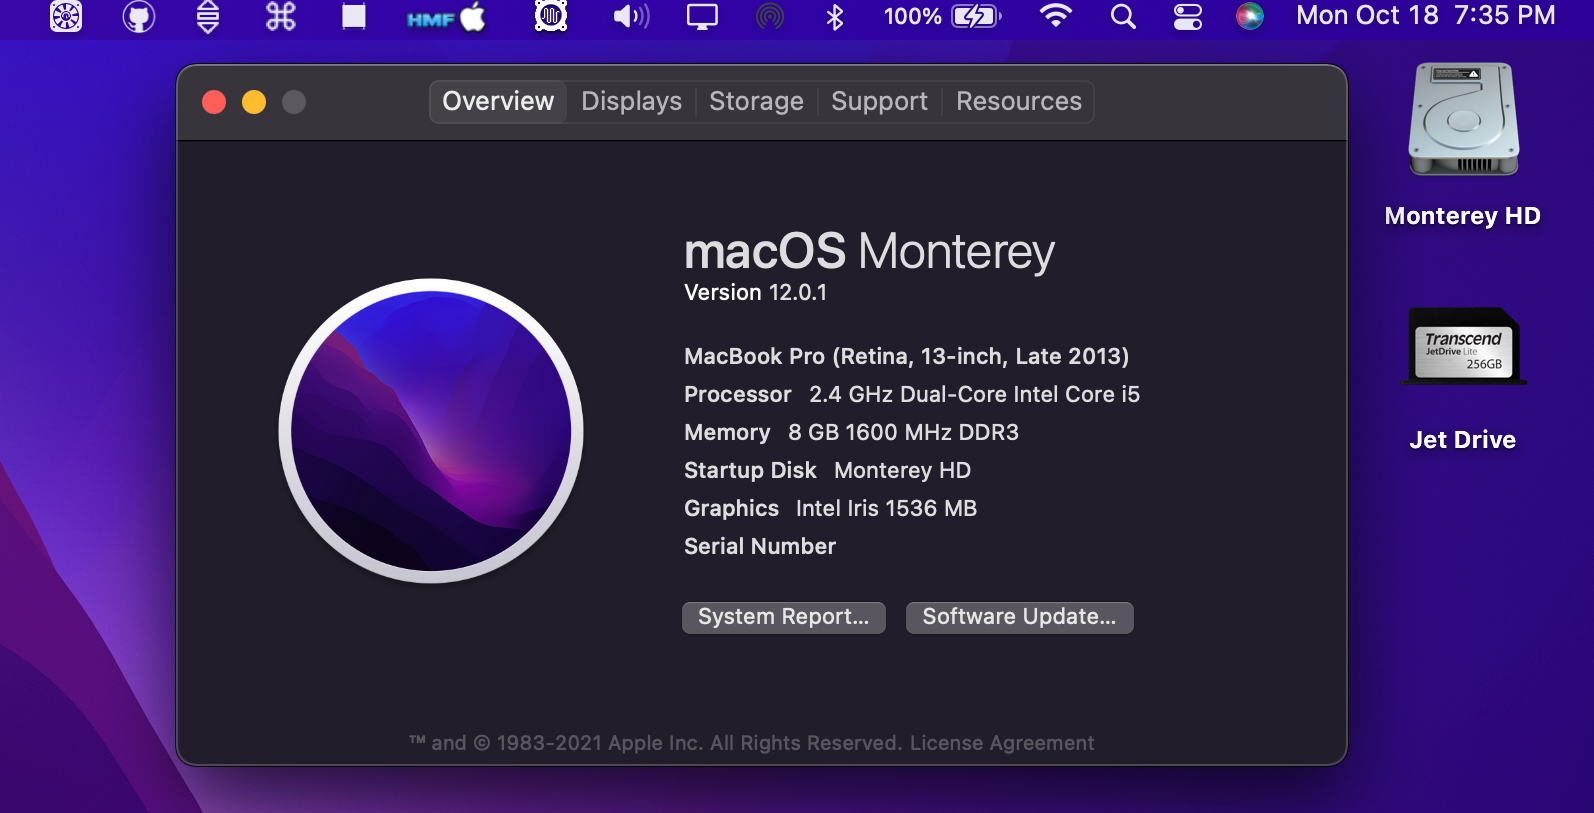This screenshot has height=813, width=1594.
Task: Click the macOS Monterey logo image
Action: click(431, 431)
